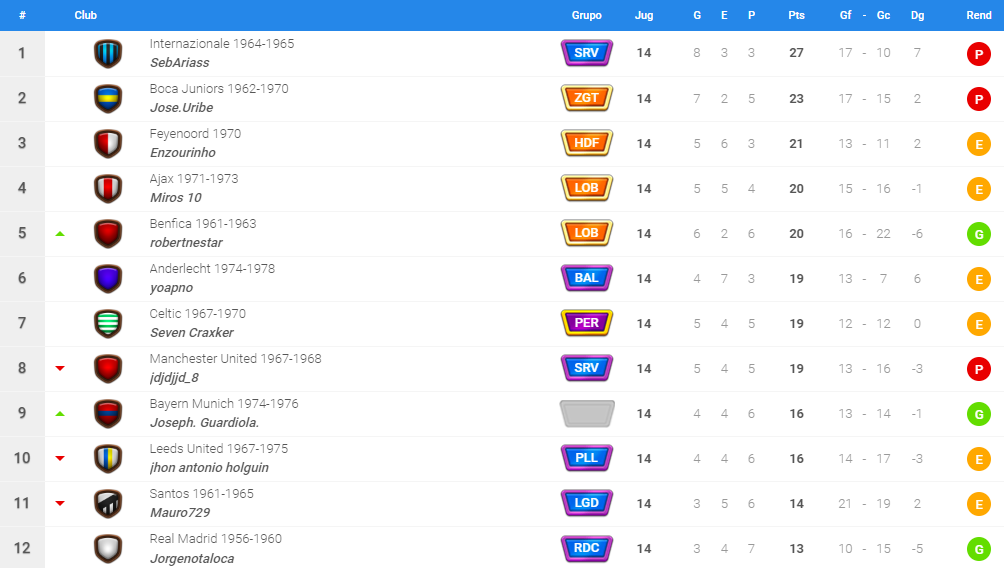Click the red P result badge for Internazionale
1004x568 pixels.
[x=978, y=54]
